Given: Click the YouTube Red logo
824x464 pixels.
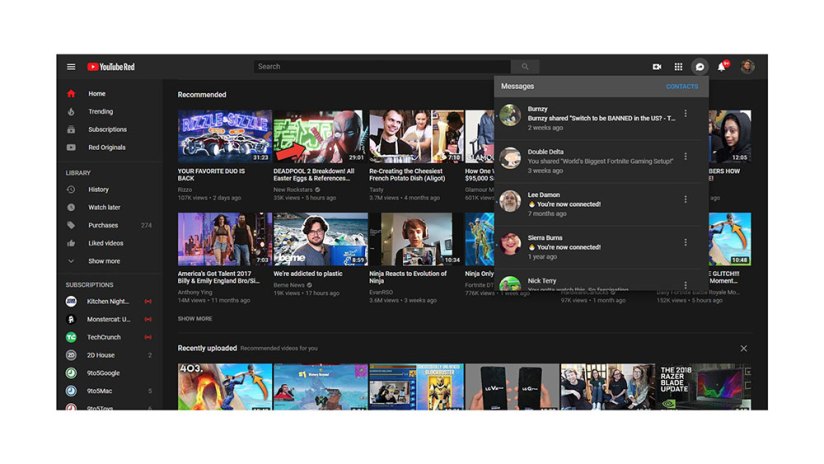Looking at the screenshot, I should click(111, 67).
